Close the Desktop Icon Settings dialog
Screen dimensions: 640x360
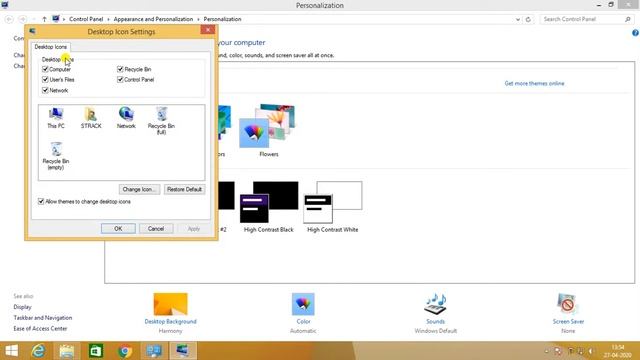coord(208,30)
